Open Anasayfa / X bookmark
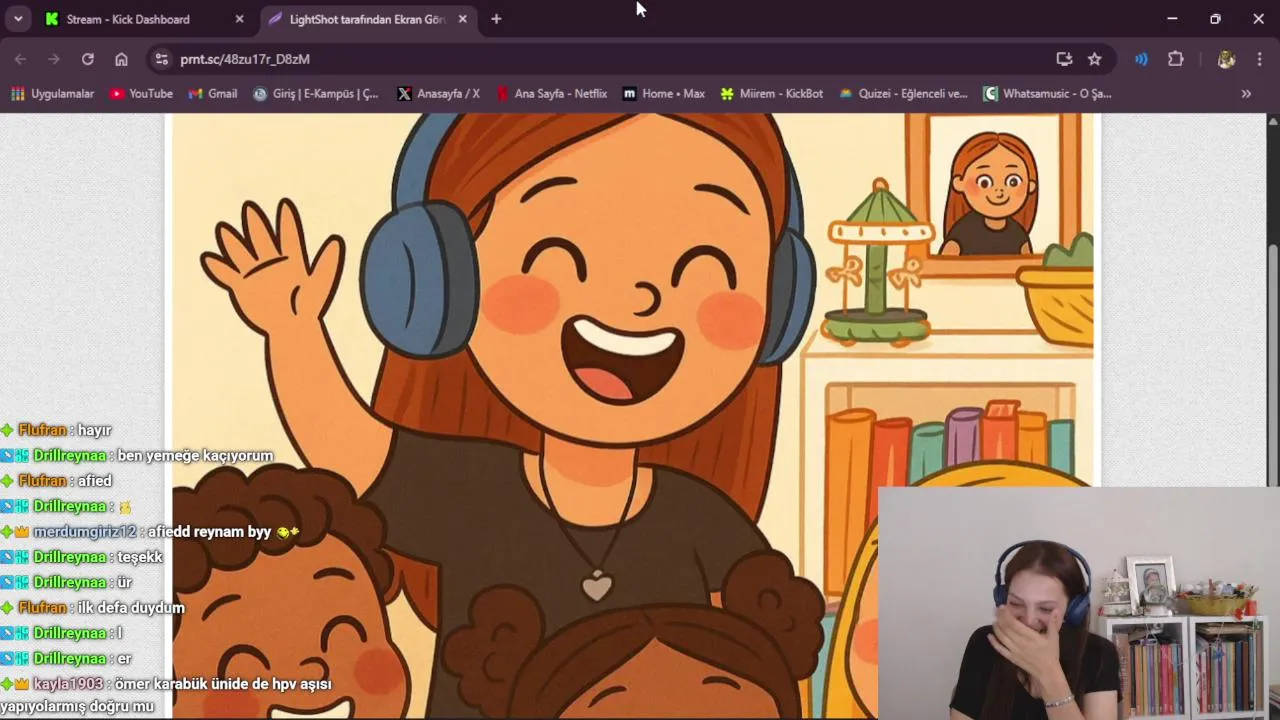1280x720 pixels. (x=438, y=93)
